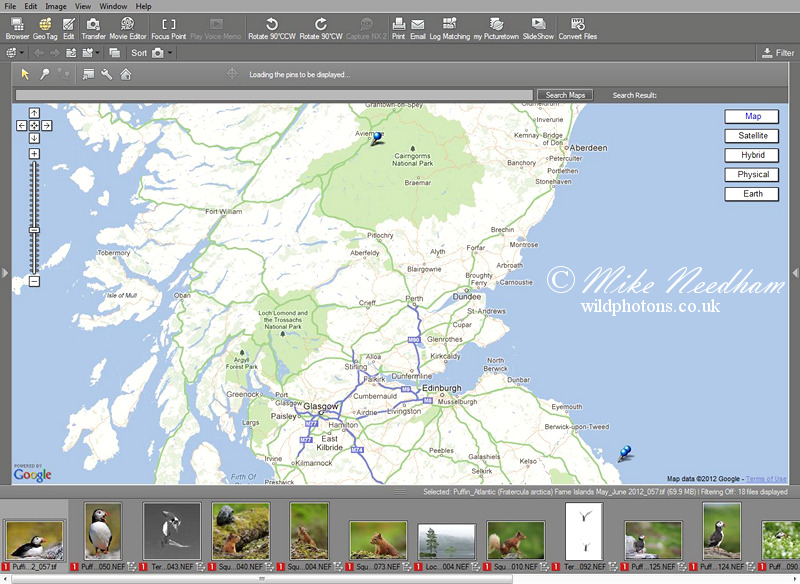Open the Edit workspace

click(x=69, y=29)
